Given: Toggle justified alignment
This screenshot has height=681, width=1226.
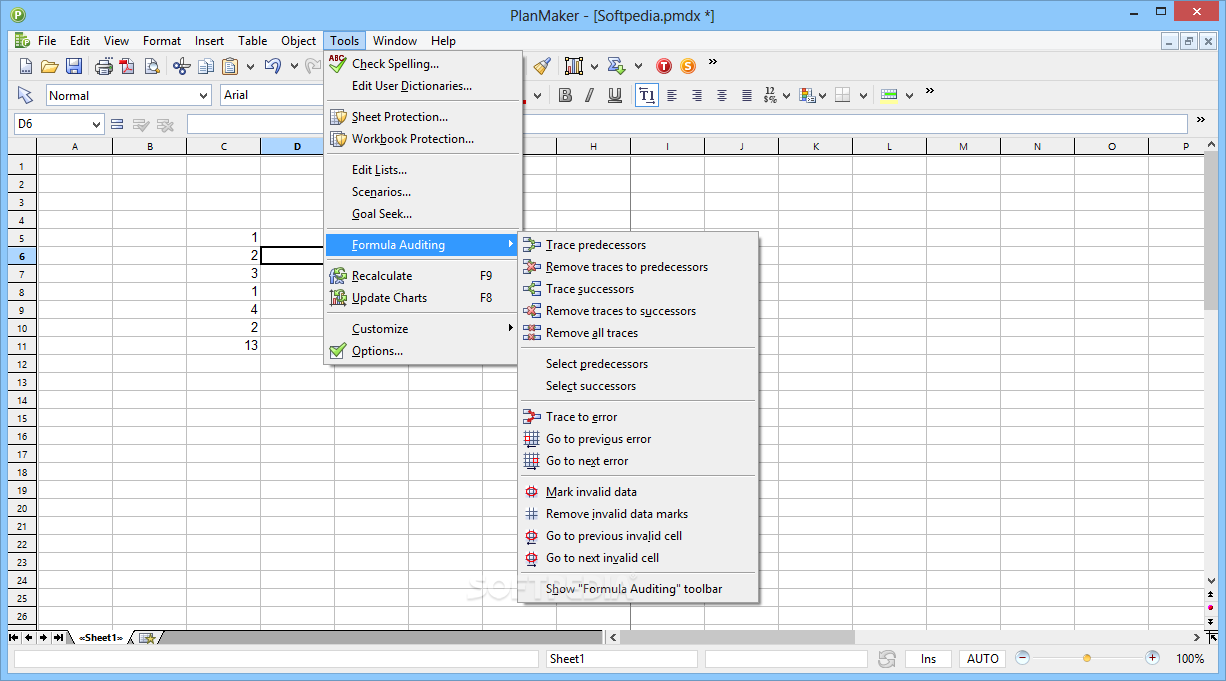Looking at the screenshot, I should (x=747, y=95).
